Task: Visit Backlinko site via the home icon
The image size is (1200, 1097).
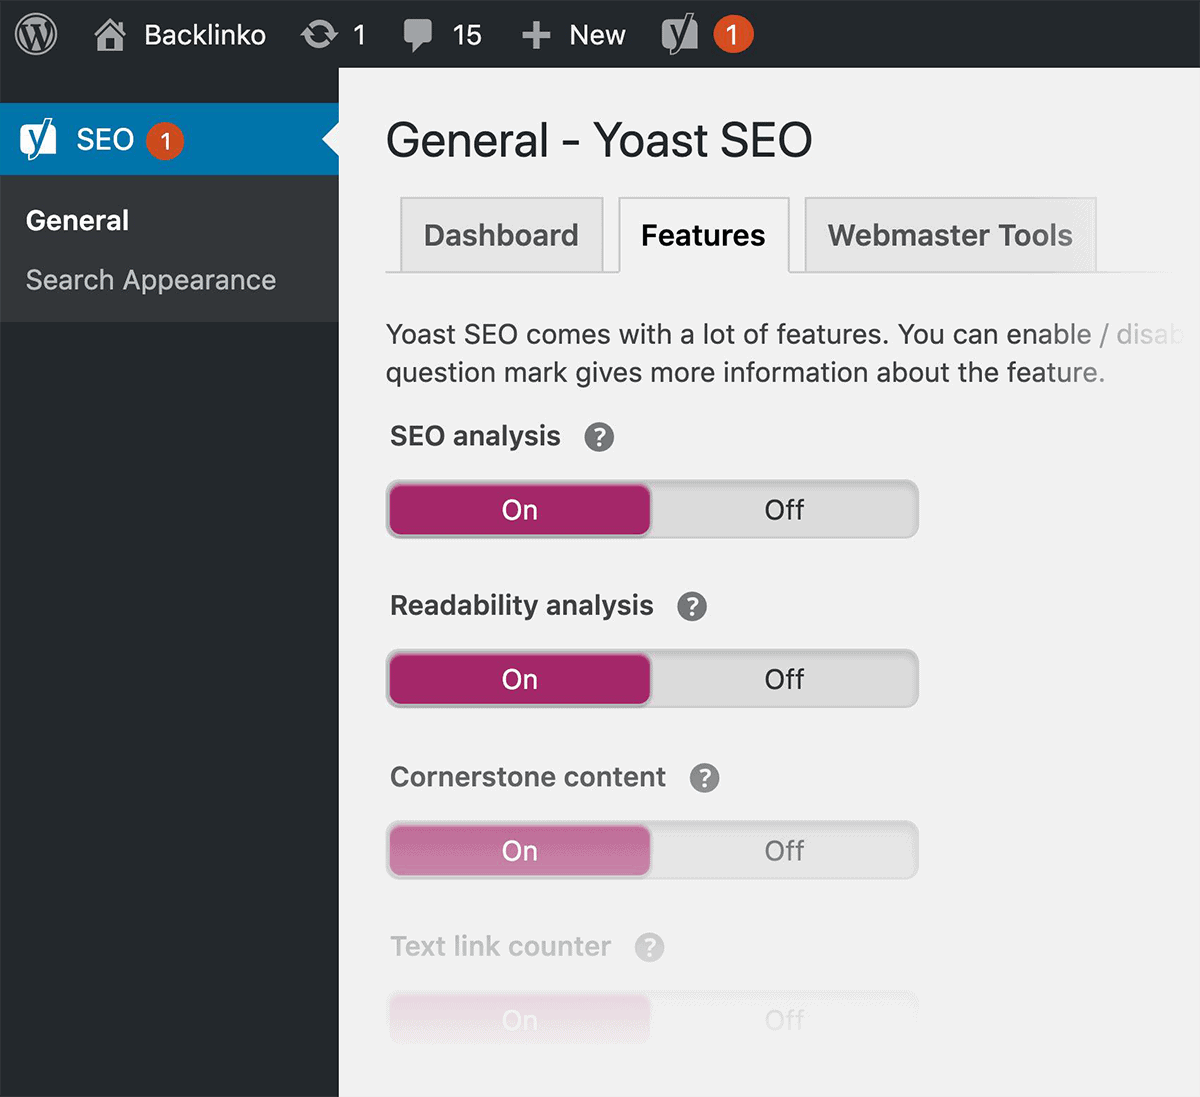Action: click(x=110, y=34)
